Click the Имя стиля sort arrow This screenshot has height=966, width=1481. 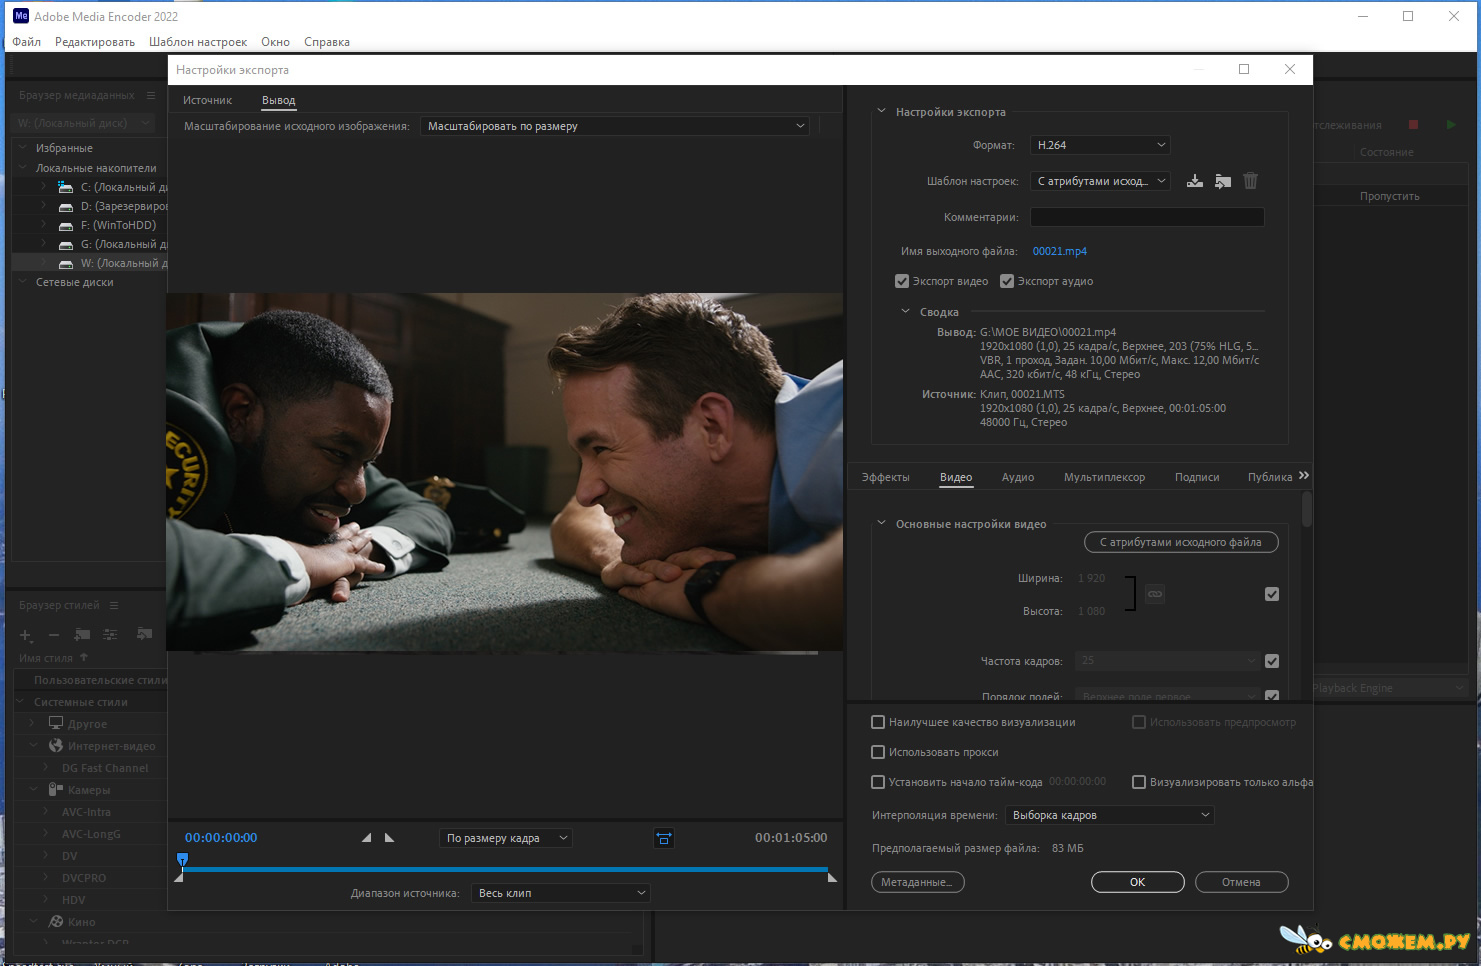[84, 658]
